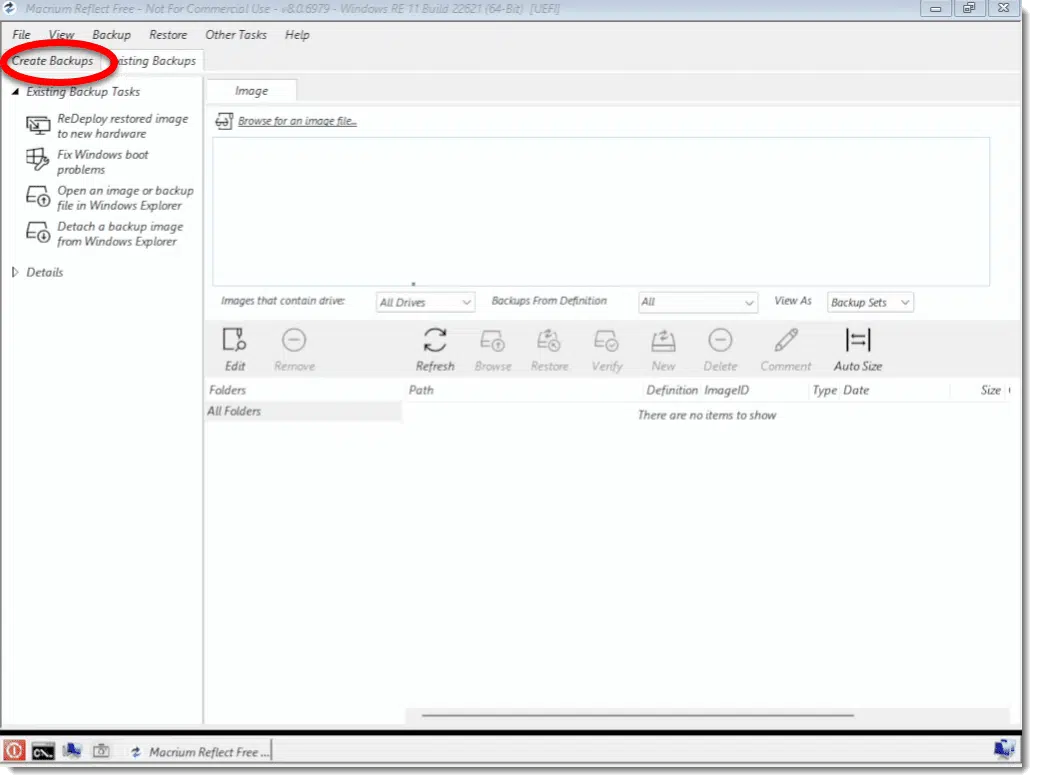The width and height of the screenshot is (1037, 782).
Task: Open the Restore menu
Action: pyautogui.click(x=168, y=35)
